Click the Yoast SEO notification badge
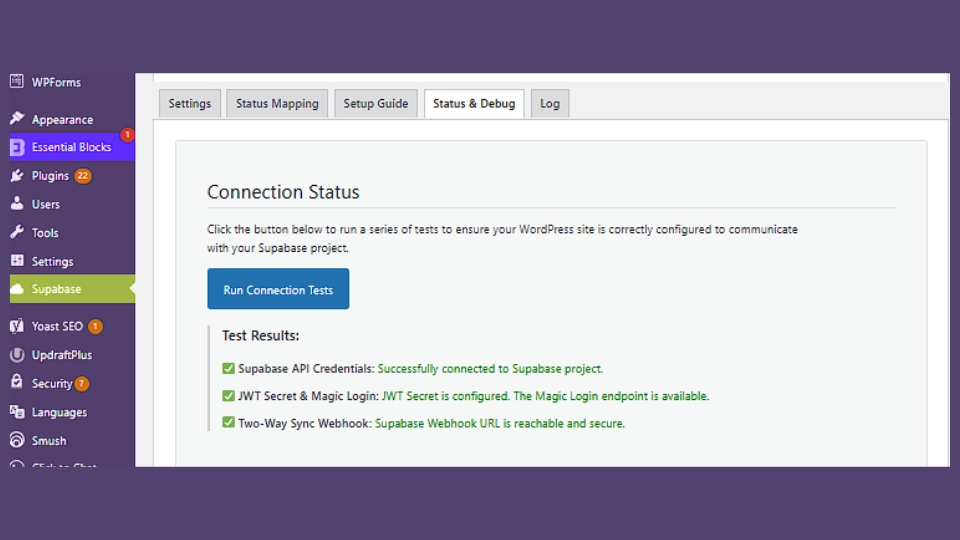The width and height of the screenshot is (960, 540). [95, 326]
